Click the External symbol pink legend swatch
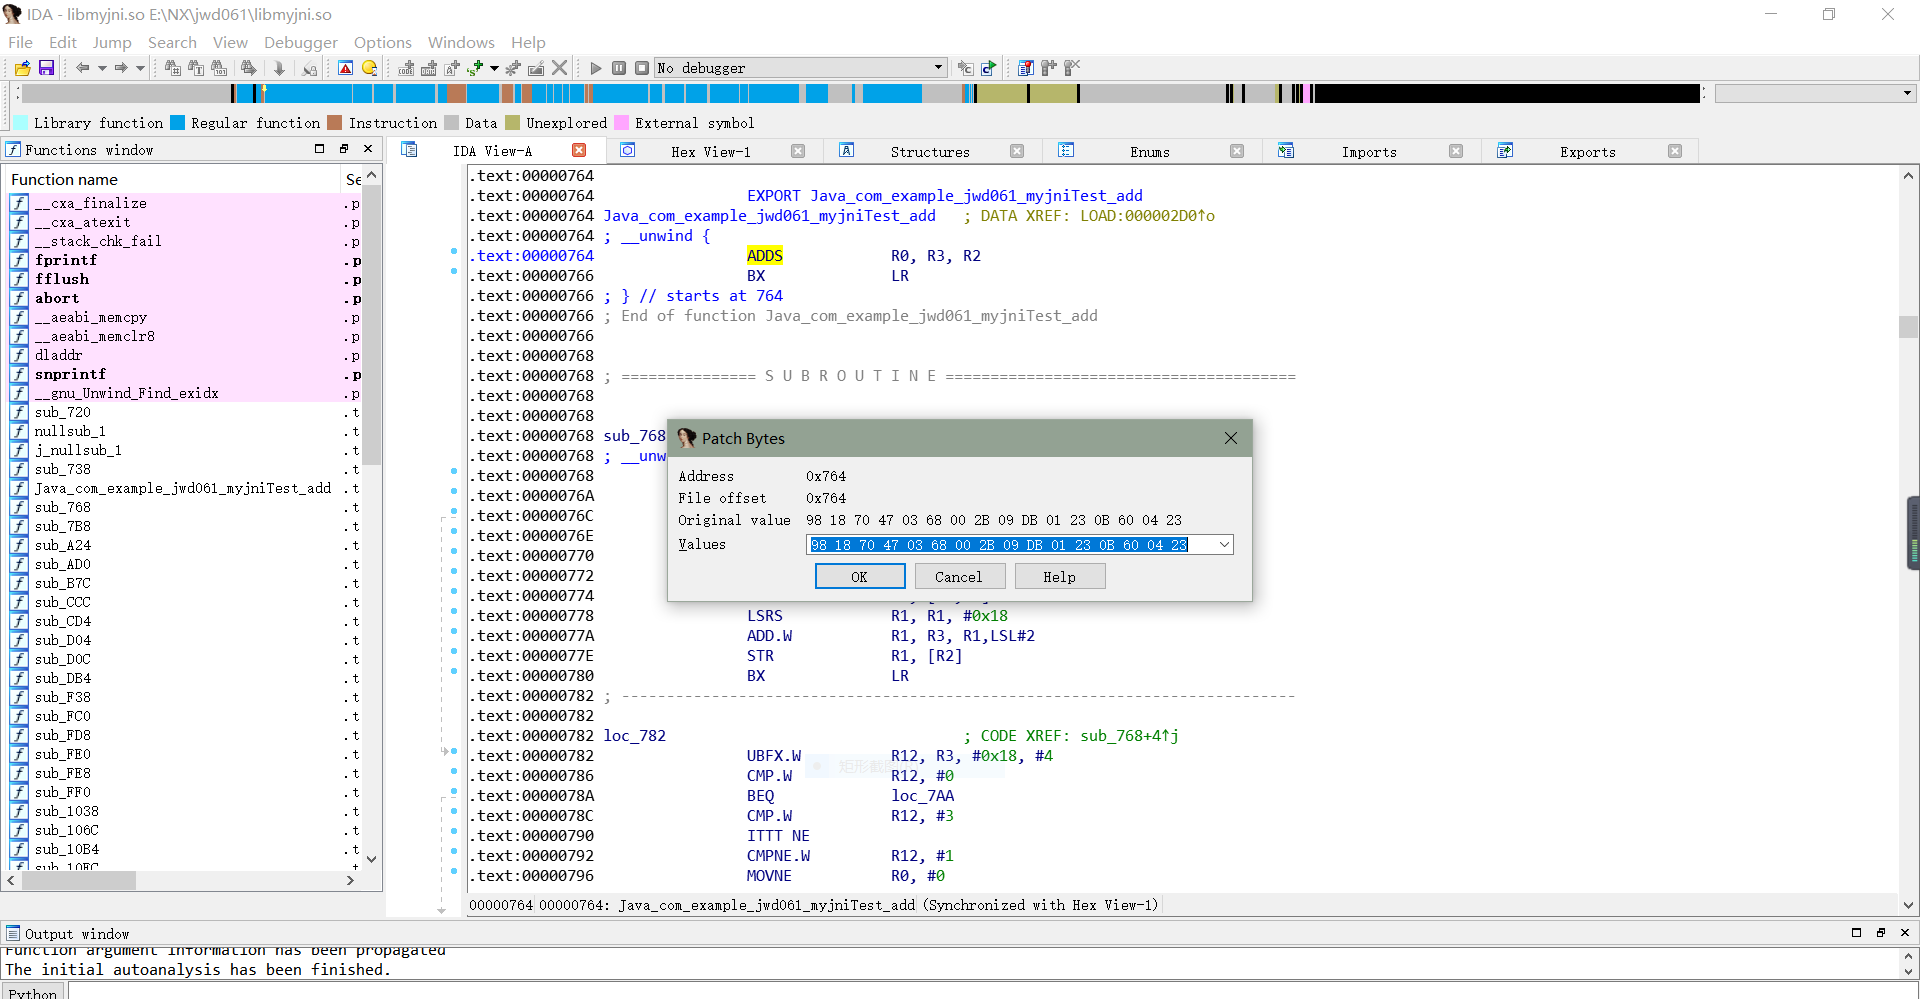 click(x=621, y=123)
